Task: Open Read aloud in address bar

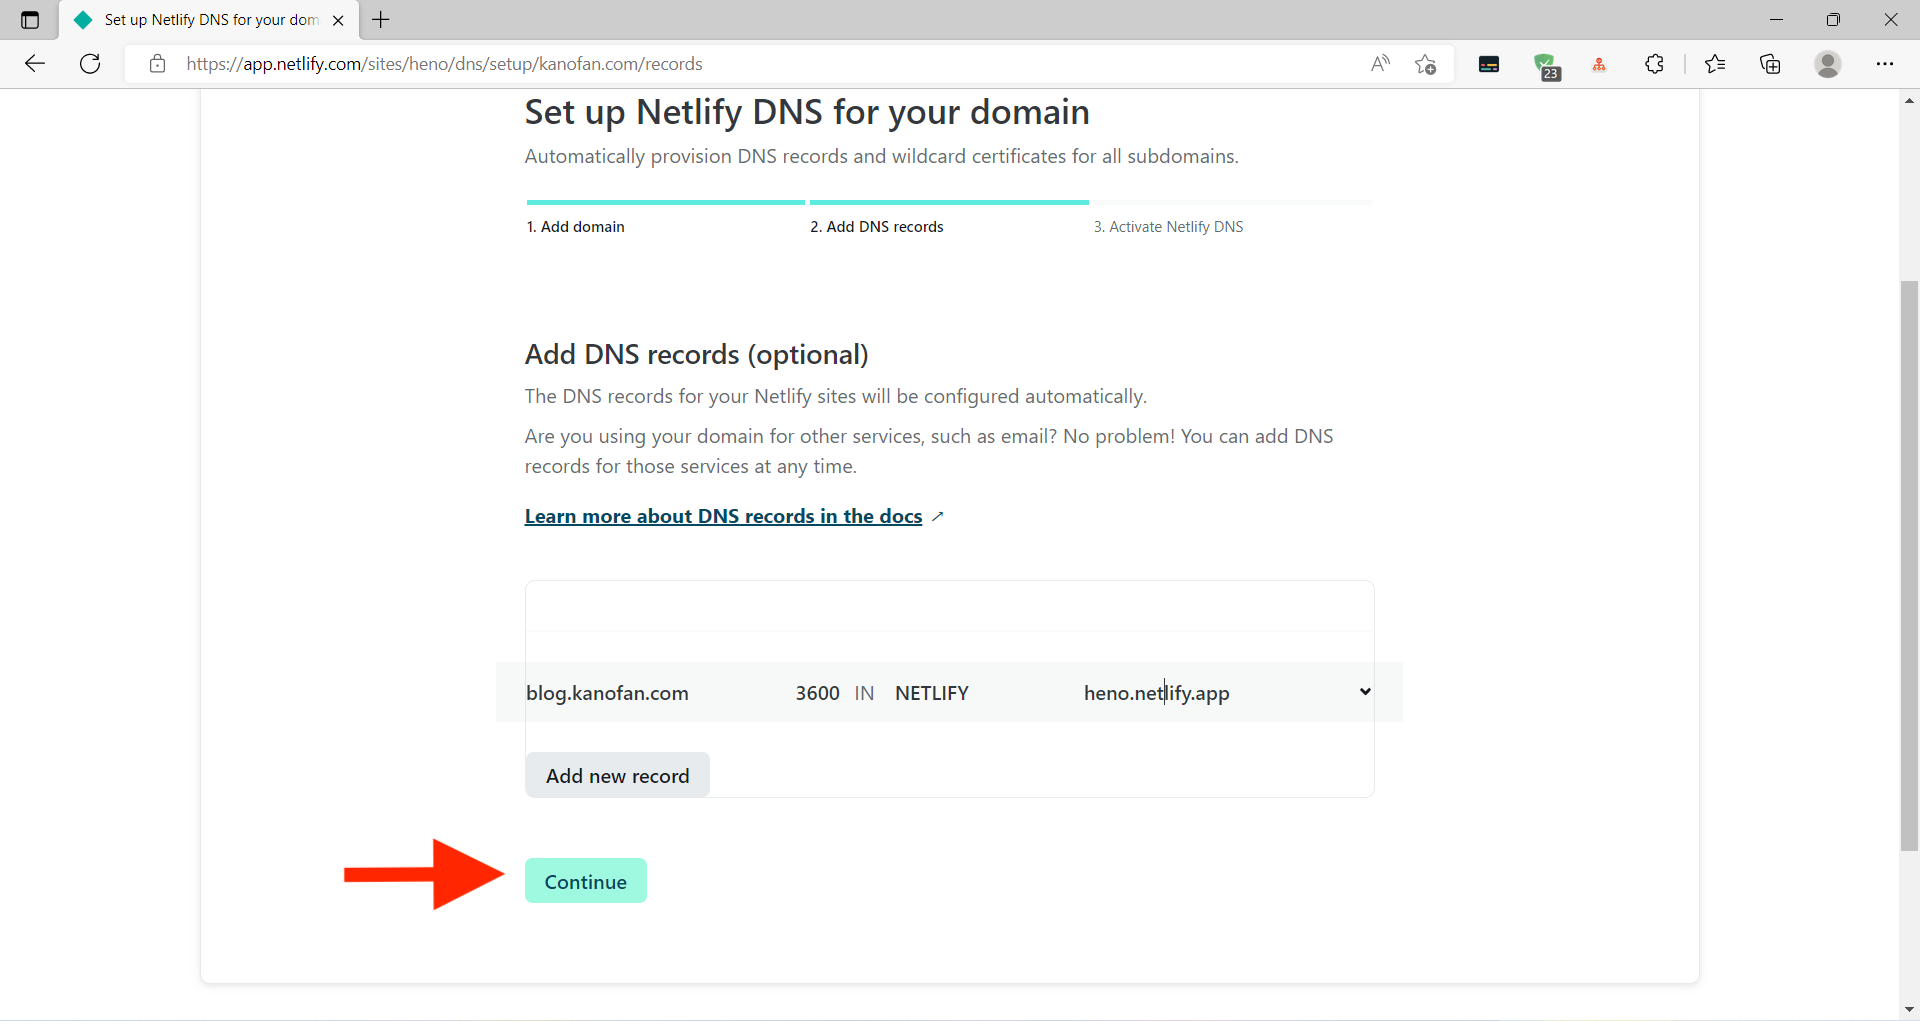Action: [x=1380, y=64]
